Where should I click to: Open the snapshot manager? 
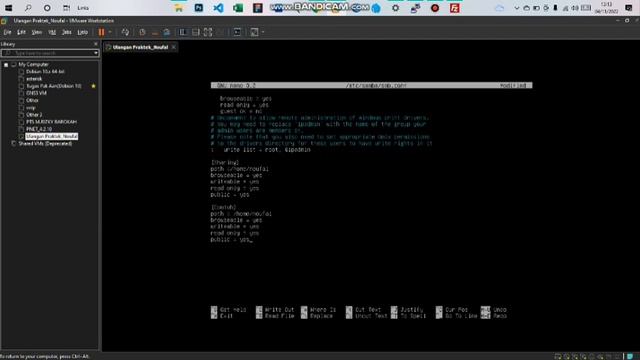point(167,32)
